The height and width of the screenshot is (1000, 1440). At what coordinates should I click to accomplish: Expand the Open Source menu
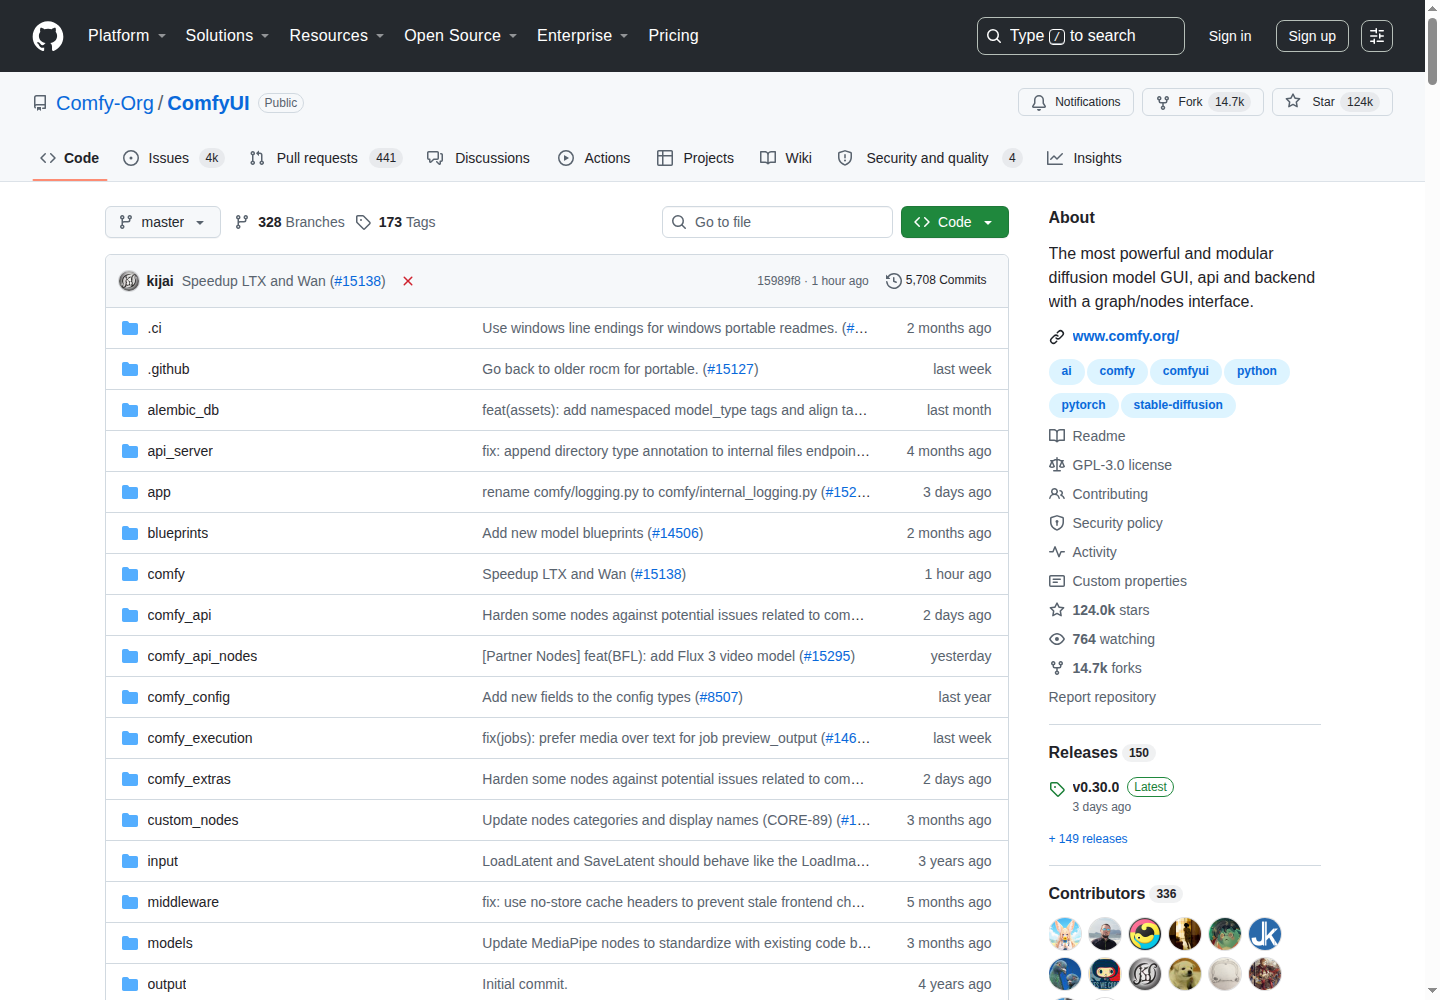click(x=460, y=36)
